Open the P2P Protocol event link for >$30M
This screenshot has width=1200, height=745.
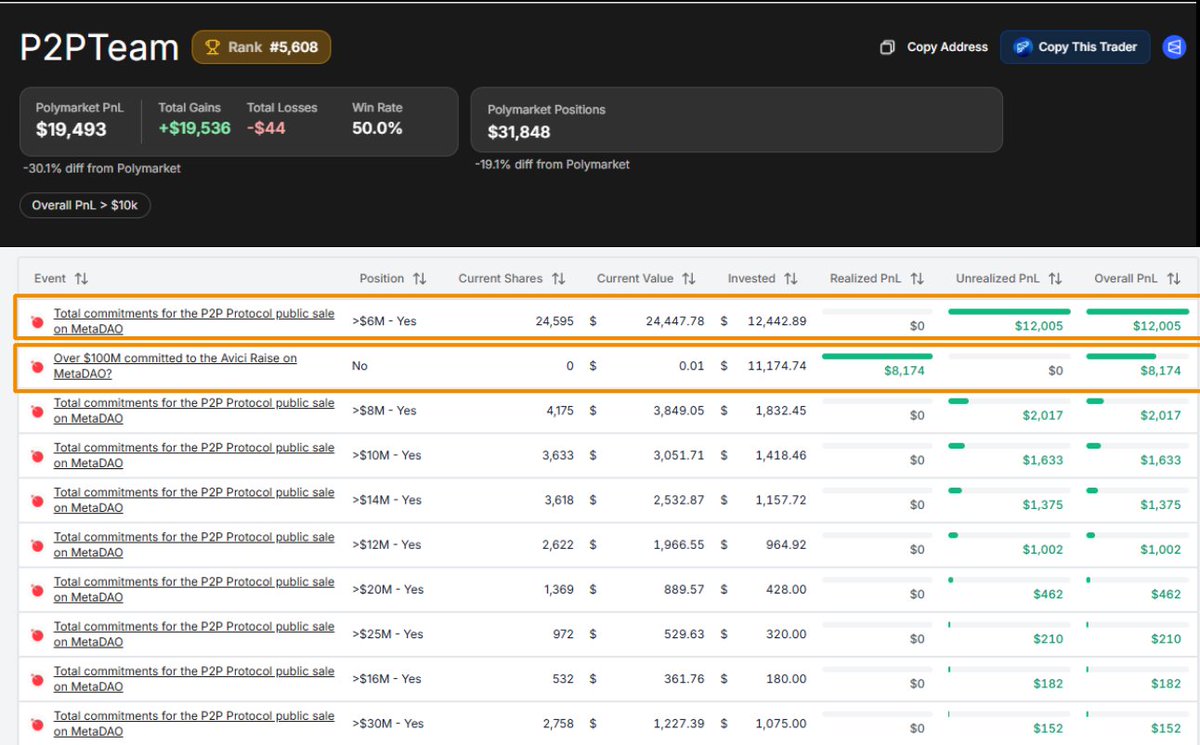point(194,723)
